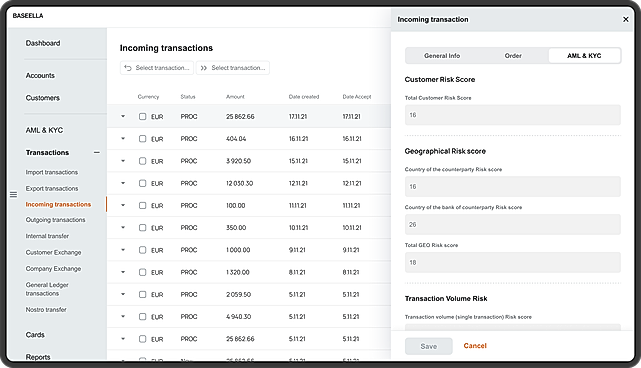Click the Country of the counterparty Risk score field

(513, 186)
